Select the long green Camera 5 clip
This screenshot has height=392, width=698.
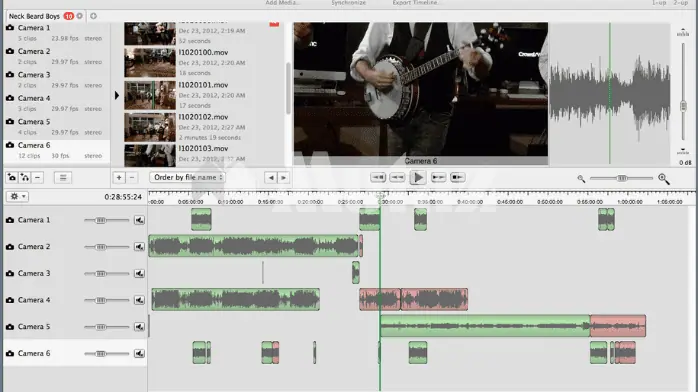coord(485,326)
